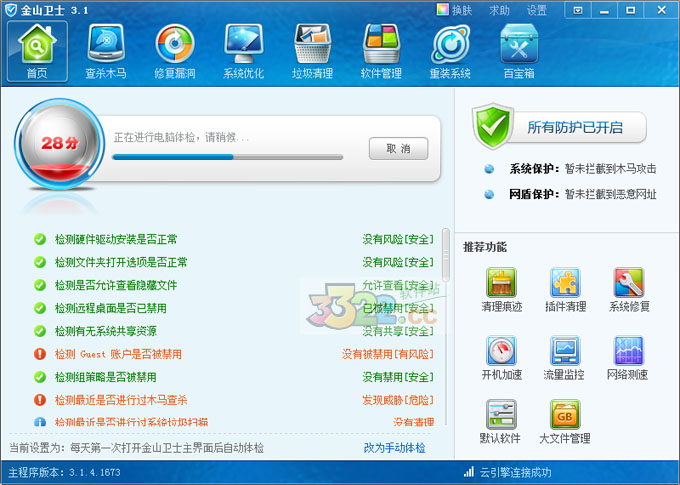680x485 pixels.
Task: Select 检测是否允许查看隐藏文件 row
Action: click(x=233, y=285)
